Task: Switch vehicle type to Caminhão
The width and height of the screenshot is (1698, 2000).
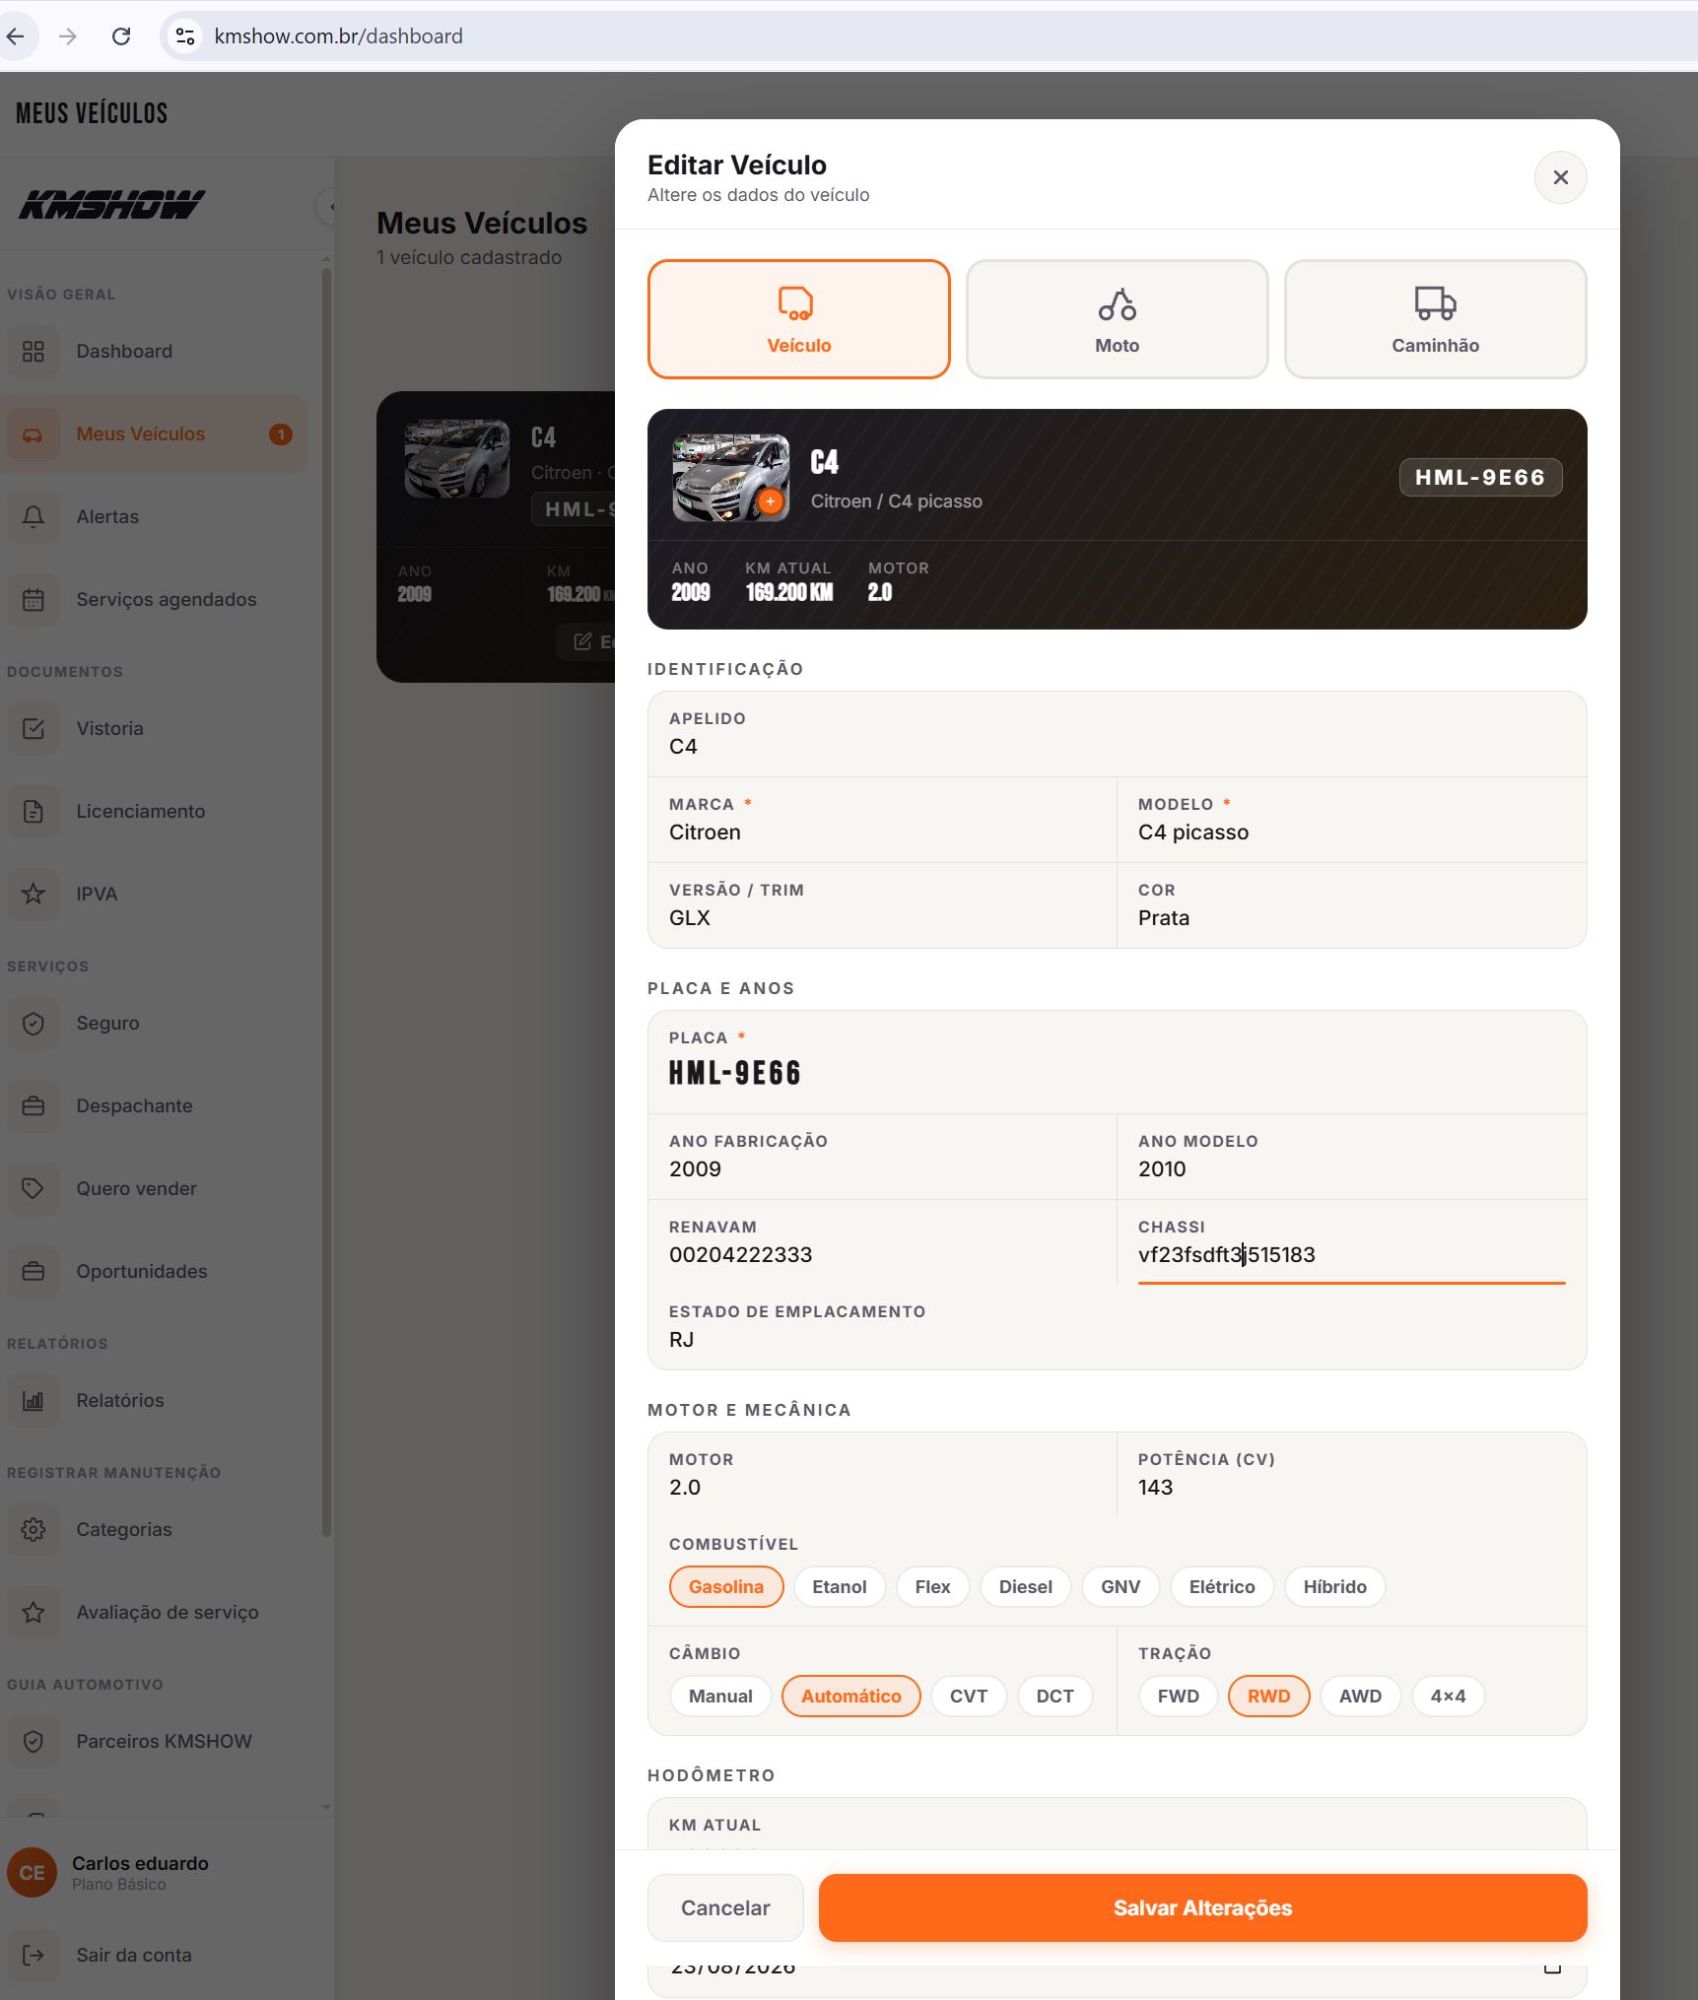Action: coord(1435,319)
